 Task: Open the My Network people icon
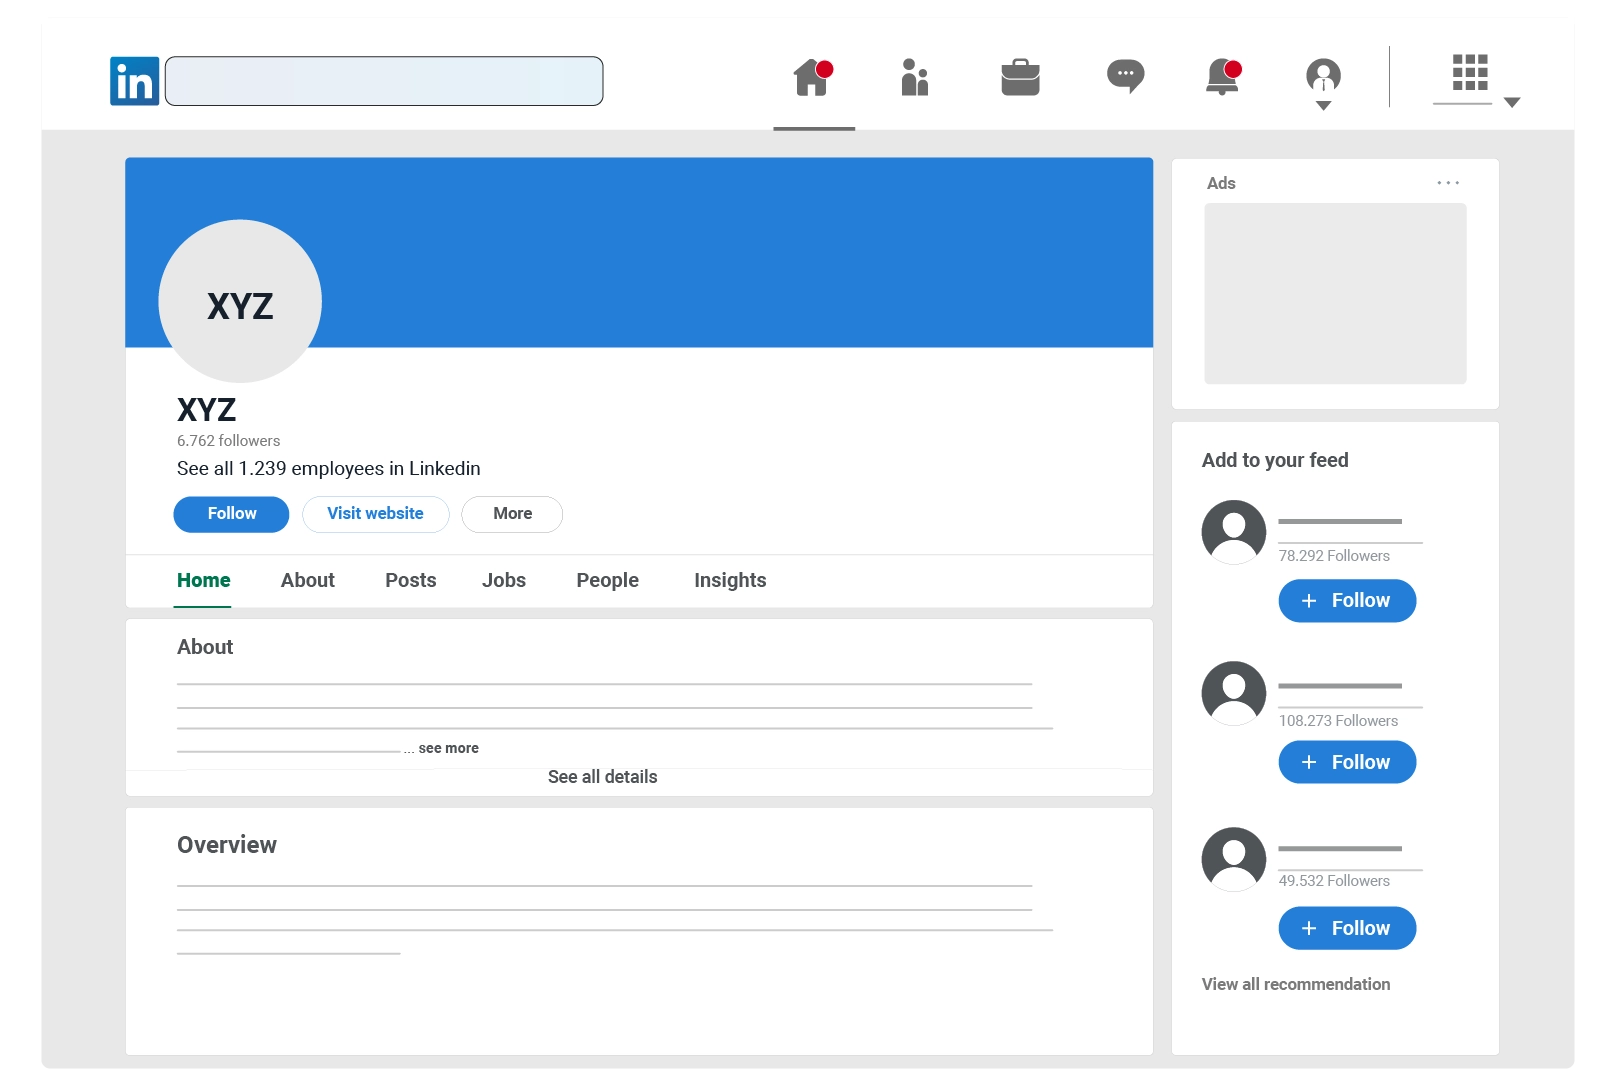[x=914, y=77]
